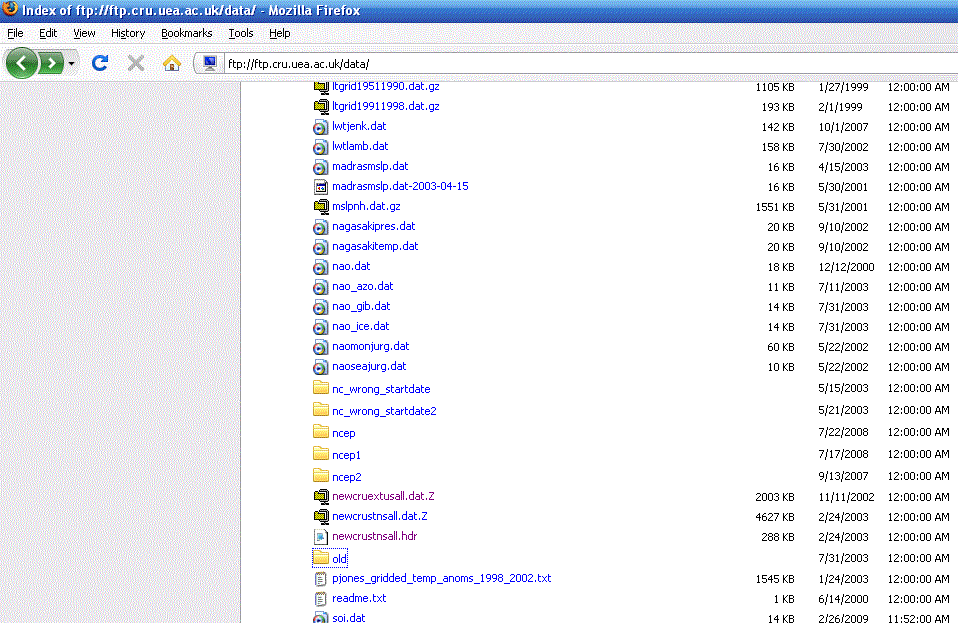Open nao_azo.dat link
The height and width of the screenshot is (642, 958).
click(x=362, y=286)
